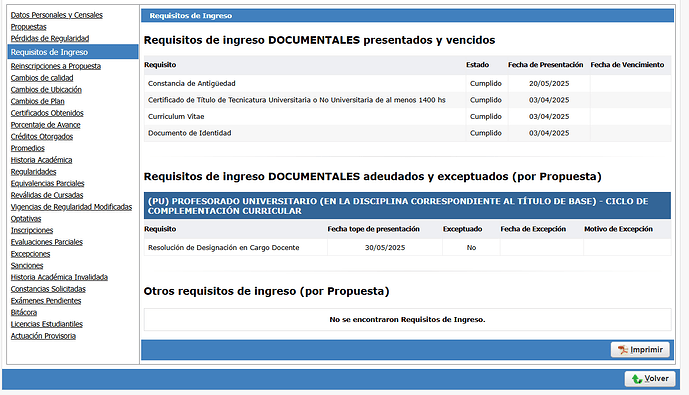The width and height of the screenshot is (689, 395).
Task: Open Cambios de Plan link
Action: (x=37, y=101)
